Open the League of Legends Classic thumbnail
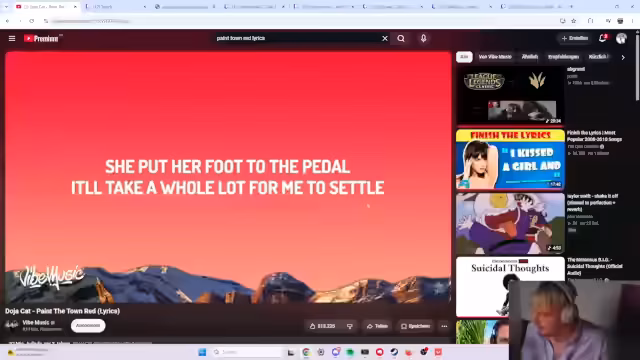 click(510, 95)
